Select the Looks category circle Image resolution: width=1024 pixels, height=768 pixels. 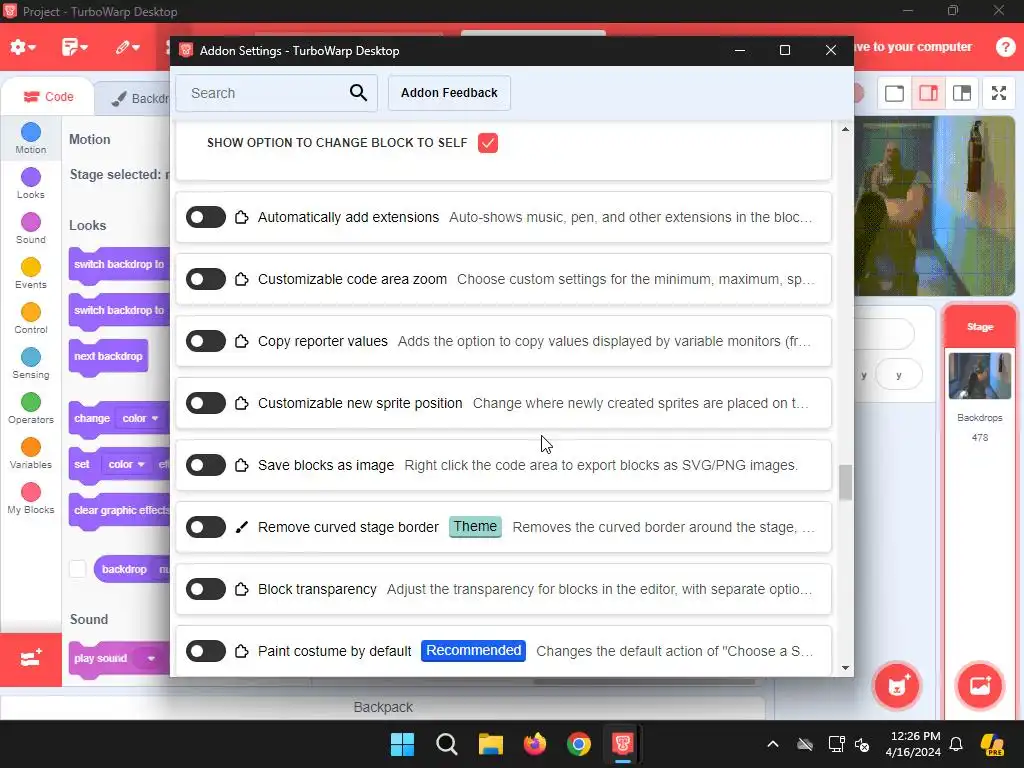coord(31,177)
